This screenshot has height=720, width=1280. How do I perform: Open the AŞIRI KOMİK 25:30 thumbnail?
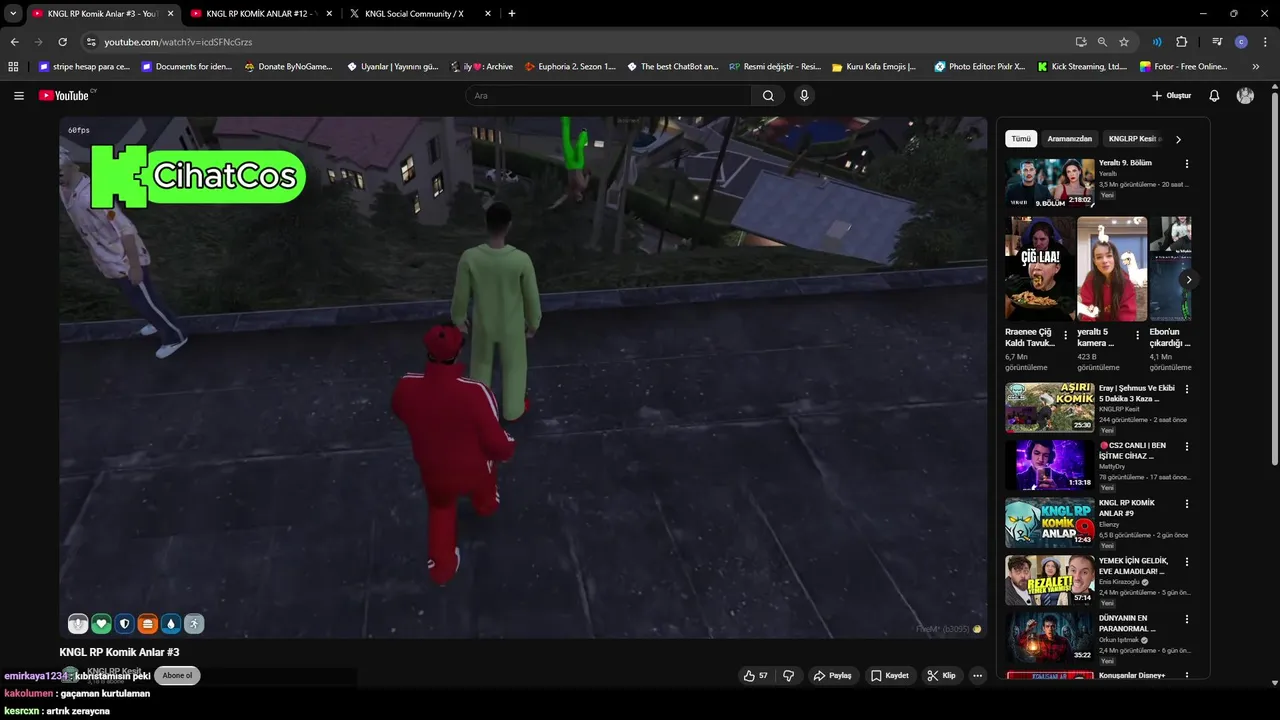click(x=1049, y=407)
